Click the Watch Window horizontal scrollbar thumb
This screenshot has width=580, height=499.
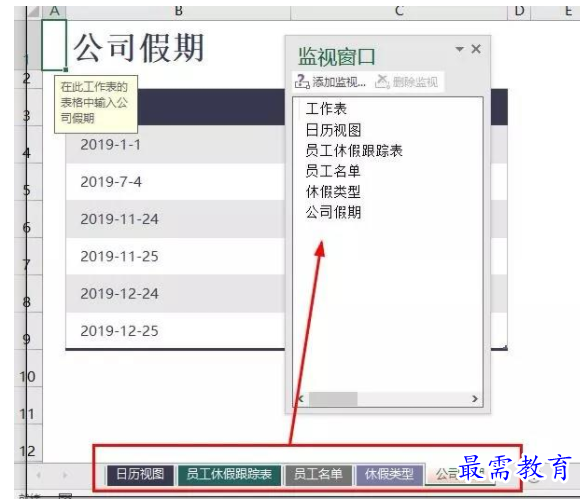[333, 399]
